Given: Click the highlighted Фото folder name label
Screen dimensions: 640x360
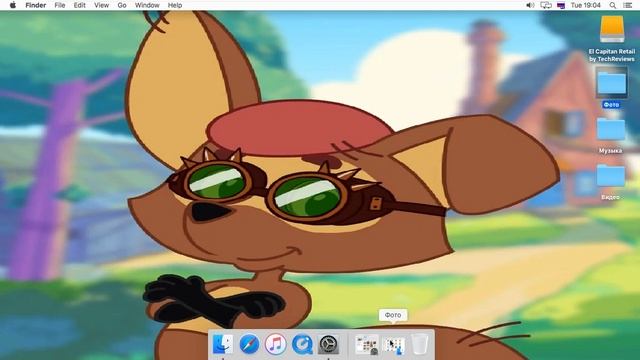Looking at the screenshot, I should point(611,105).
